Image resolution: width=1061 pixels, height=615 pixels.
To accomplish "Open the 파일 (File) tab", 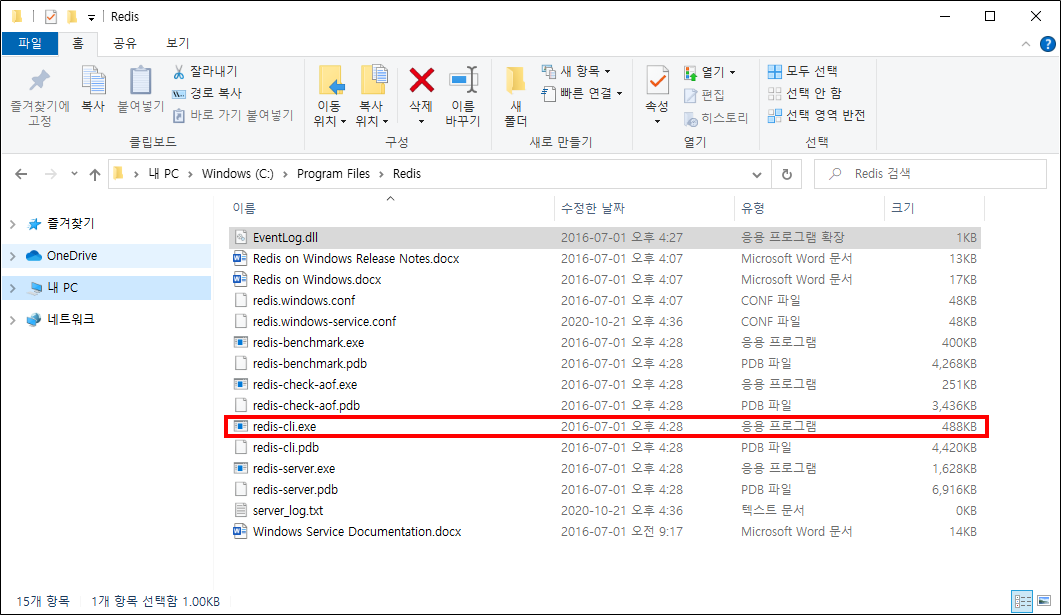I will coord(30,43).
